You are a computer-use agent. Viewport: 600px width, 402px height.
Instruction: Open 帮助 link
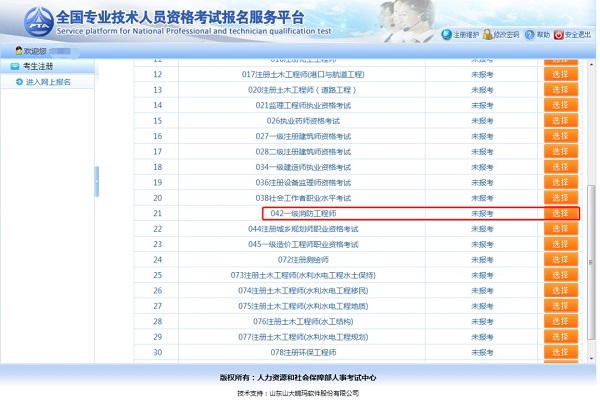pos(543,35)
